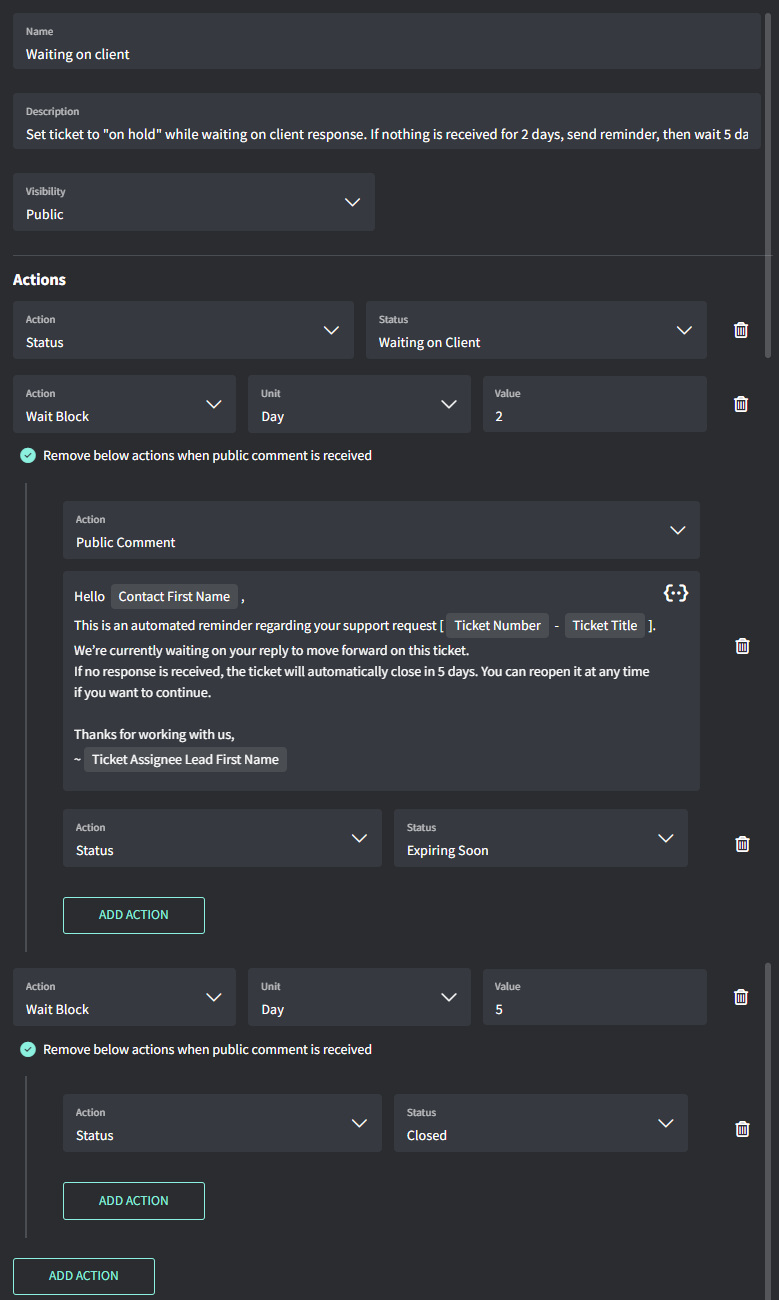Delete the Expiring Soon status action
Screen dimensions: 779x1300
742,844
